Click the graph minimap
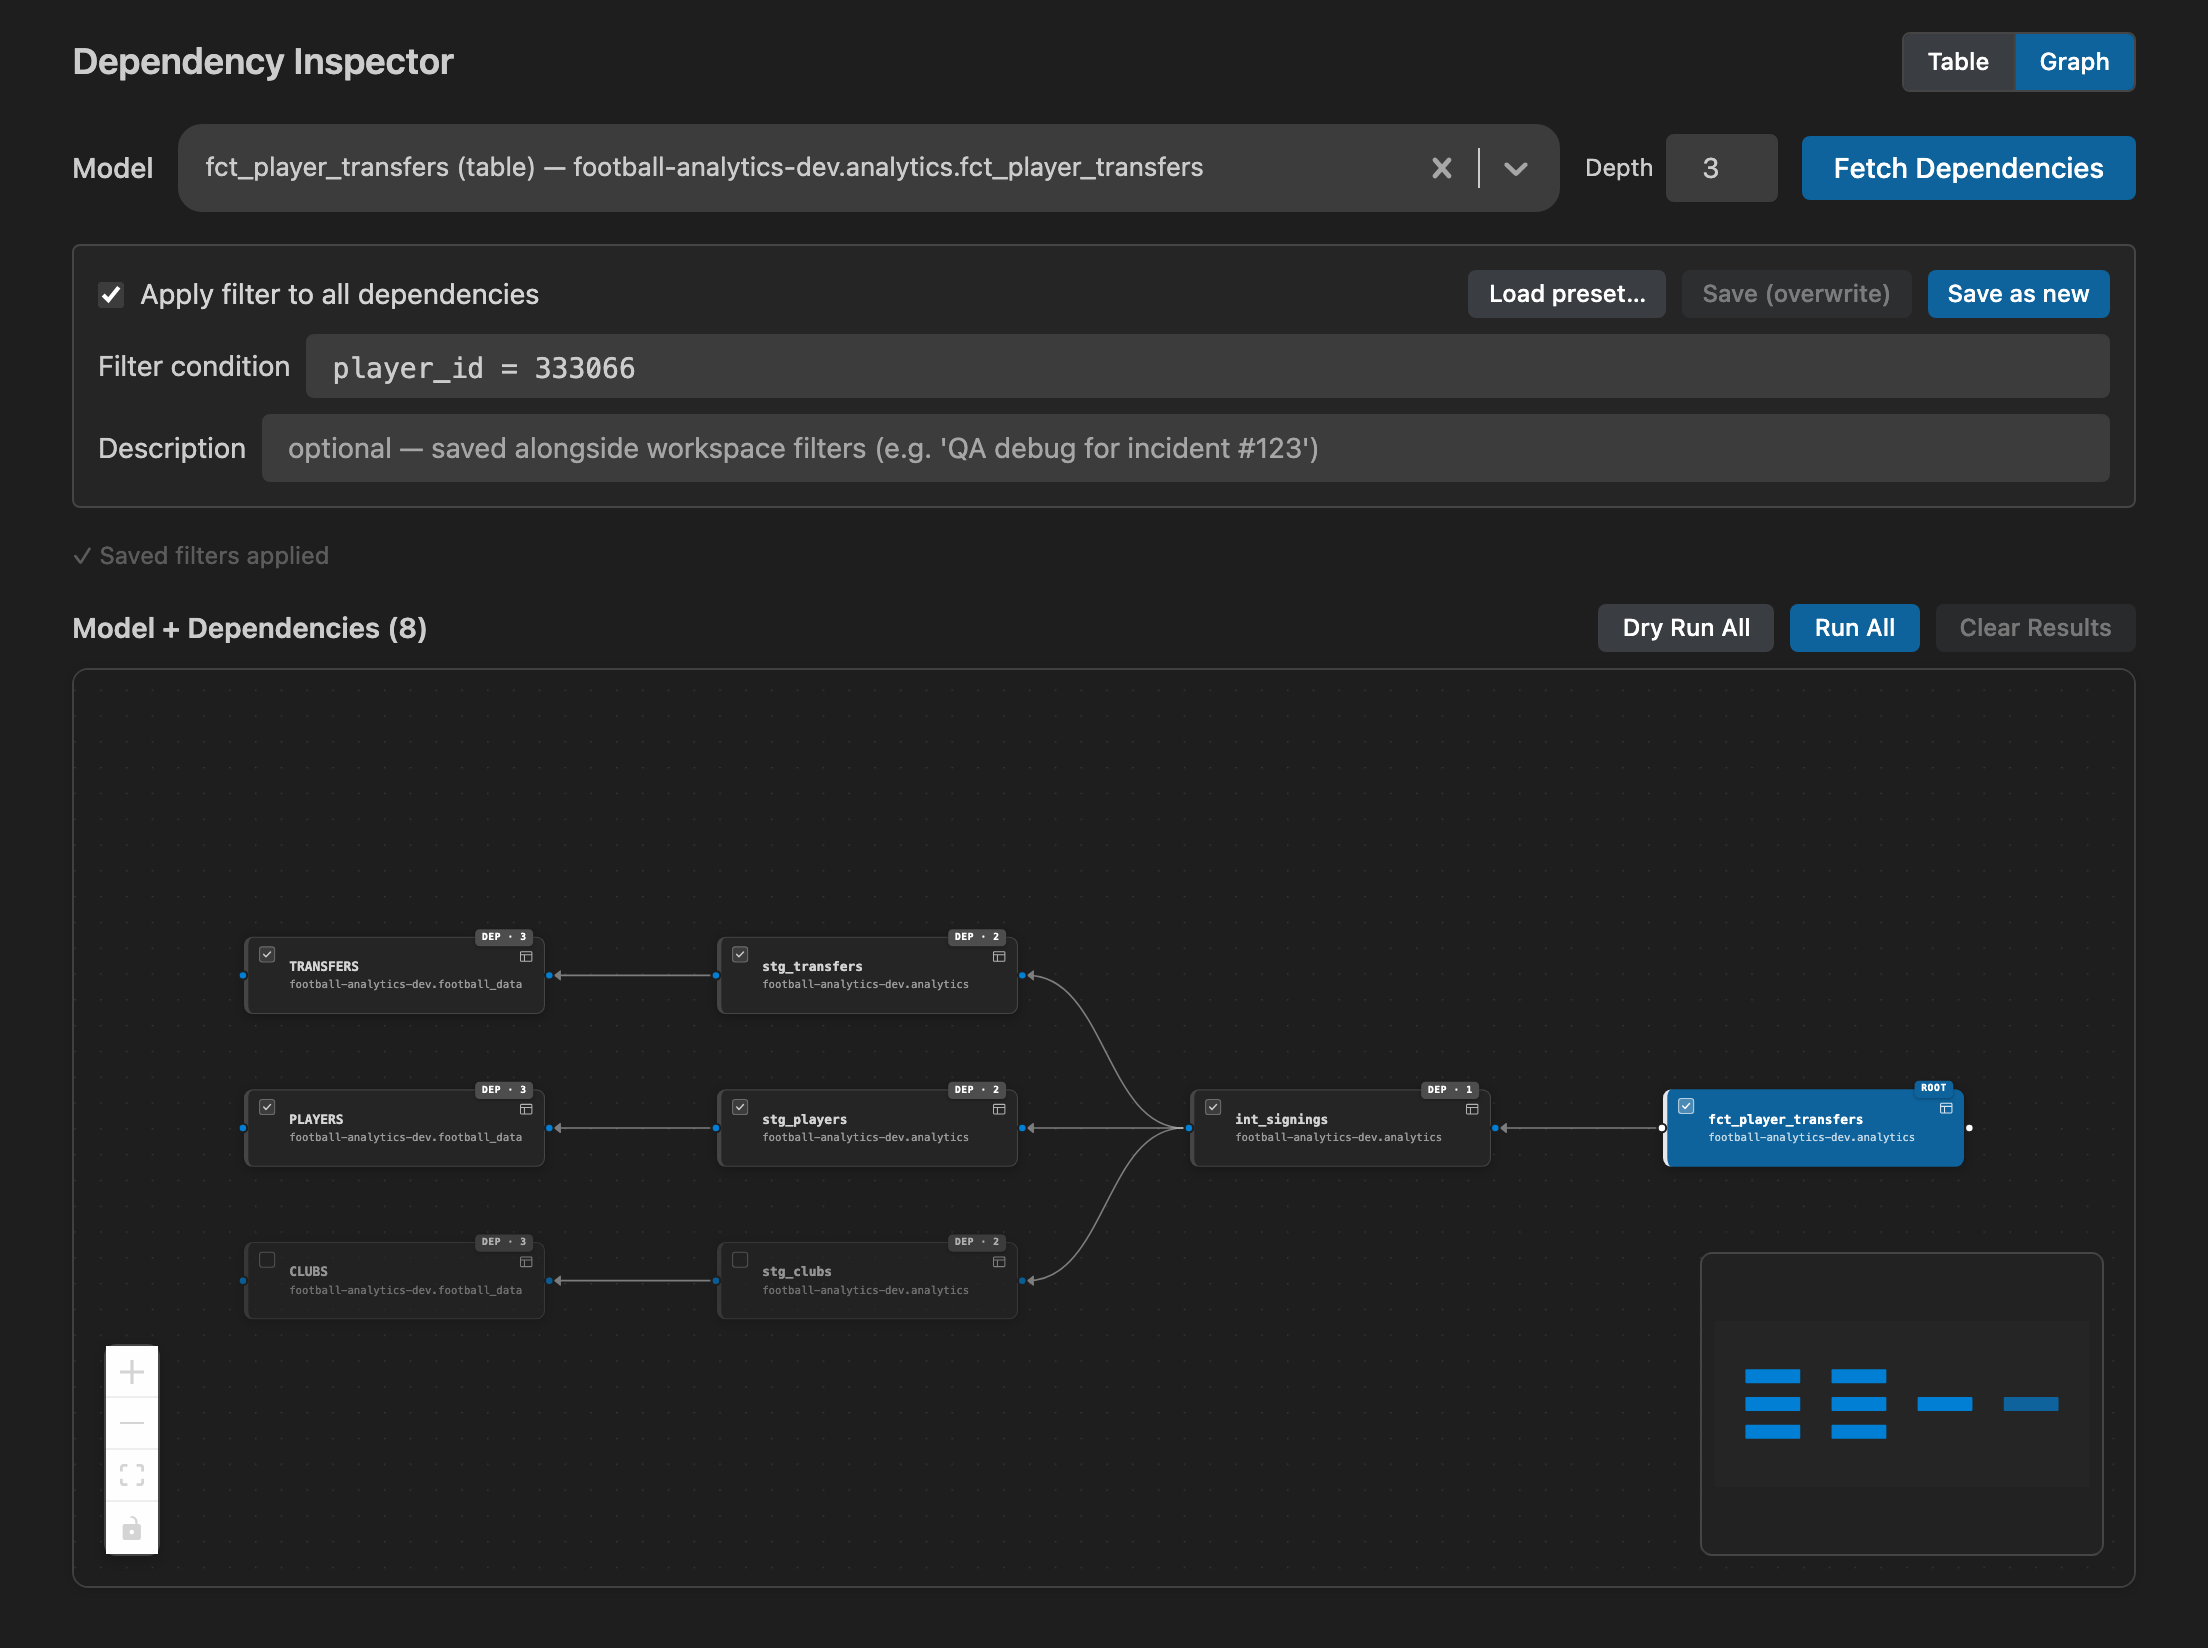 (x=1901, y=1404)
